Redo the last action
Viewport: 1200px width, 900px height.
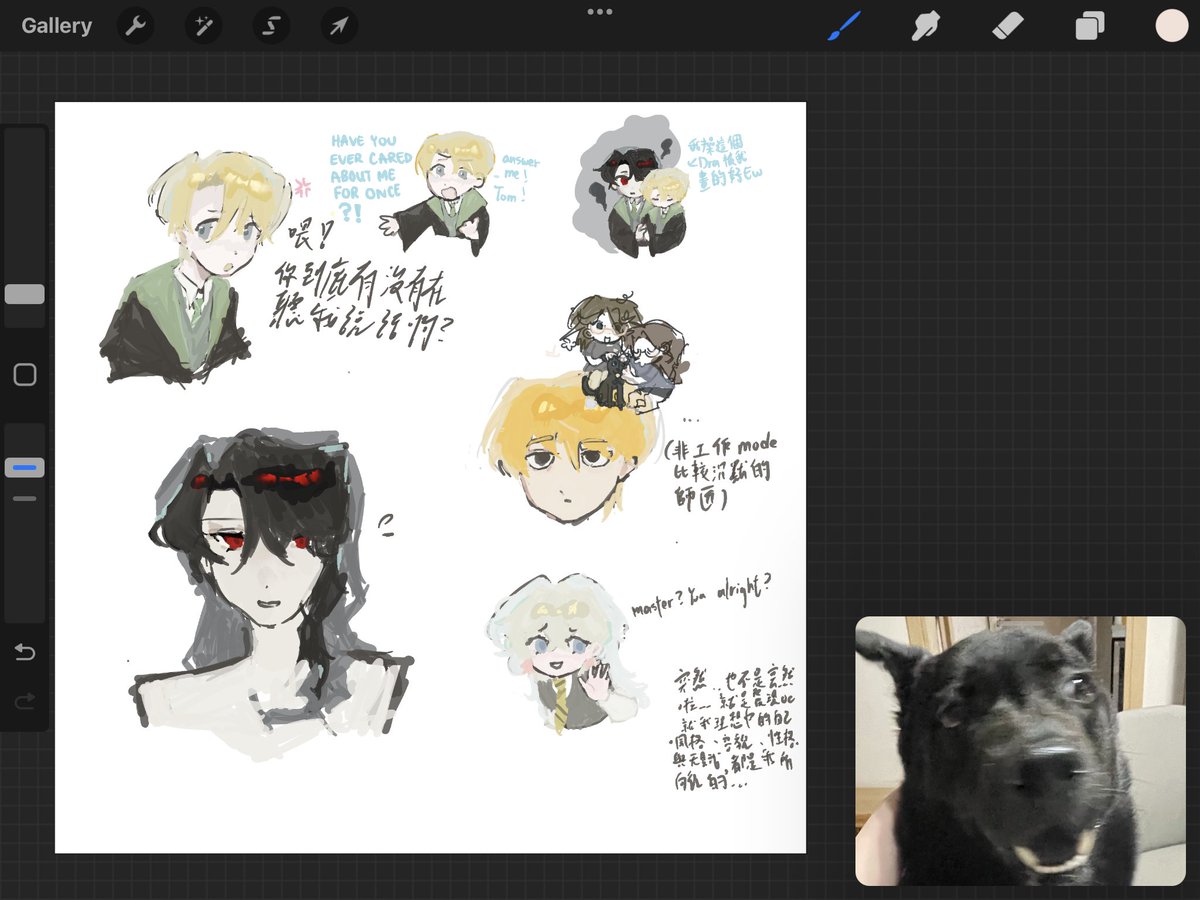coord(25,700)
